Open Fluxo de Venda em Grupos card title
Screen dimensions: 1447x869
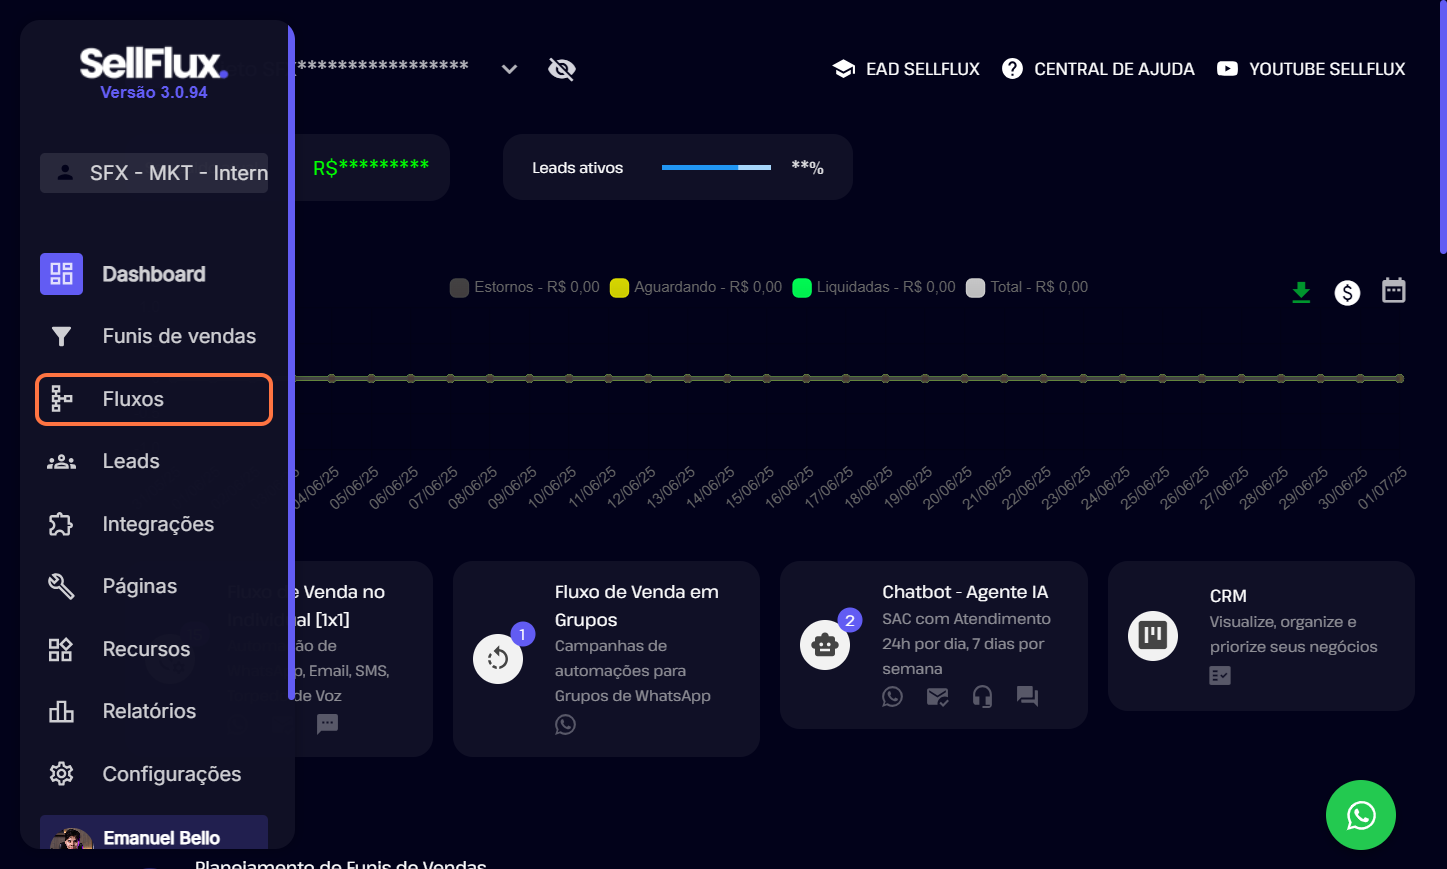coord(637,605)
